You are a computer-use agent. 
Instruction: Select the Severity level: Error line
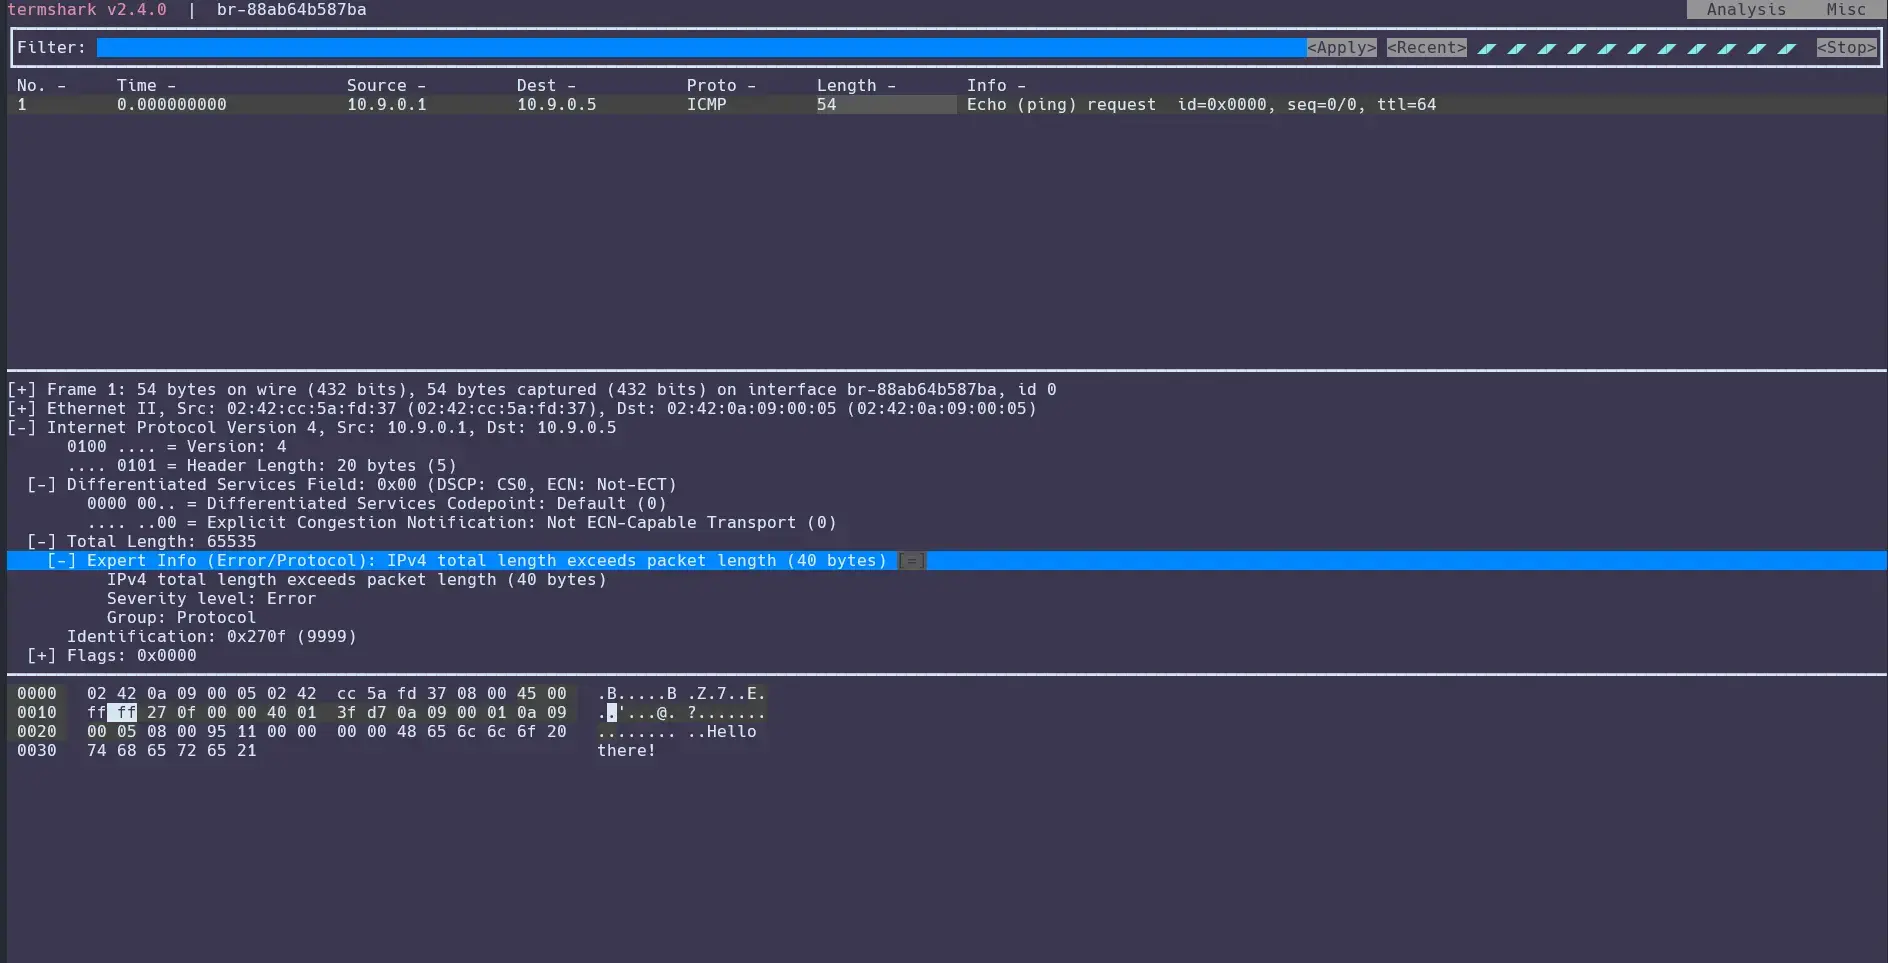(211, 599)
